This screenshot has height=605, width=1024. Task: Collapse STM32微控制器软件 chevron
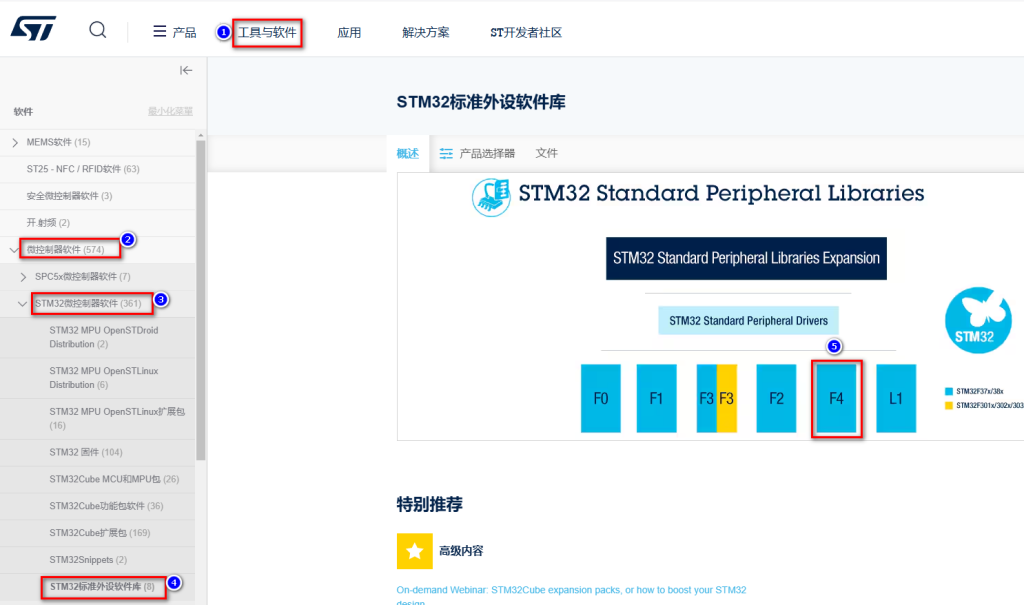[x=22, y=304]
